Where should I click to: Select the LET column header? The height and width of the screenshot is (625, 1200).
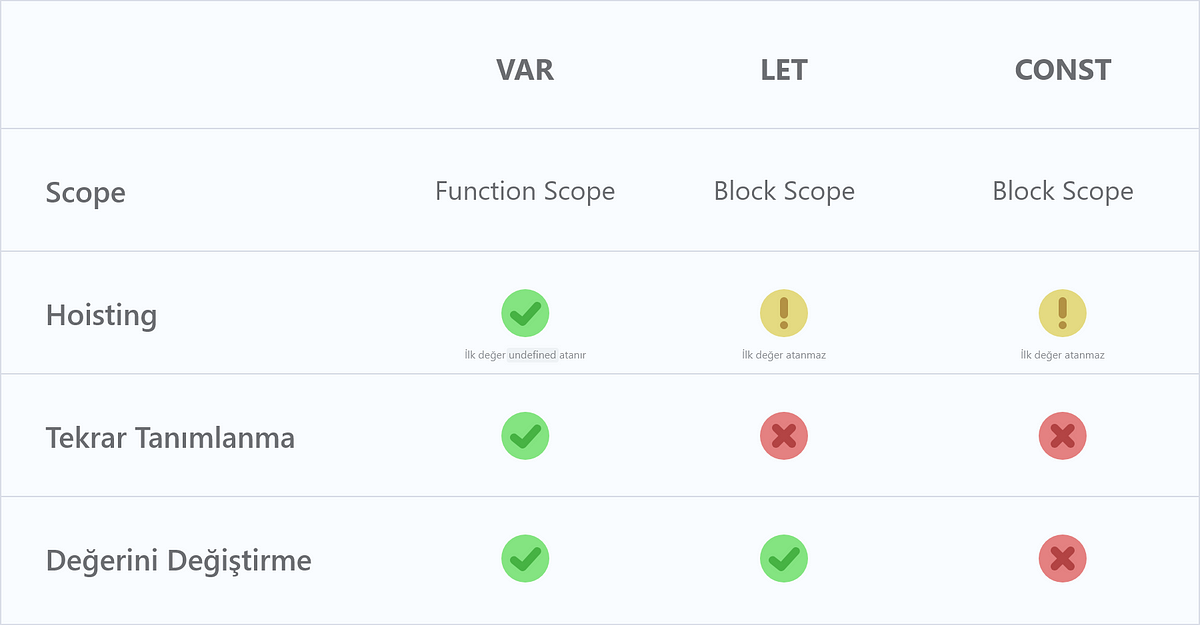(x=784, y=70)
